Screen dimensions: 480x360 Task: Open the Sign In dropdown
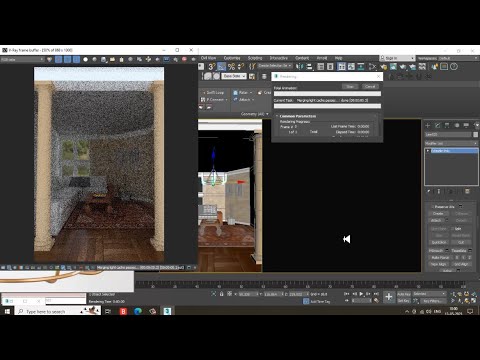(x=397, y=58)
